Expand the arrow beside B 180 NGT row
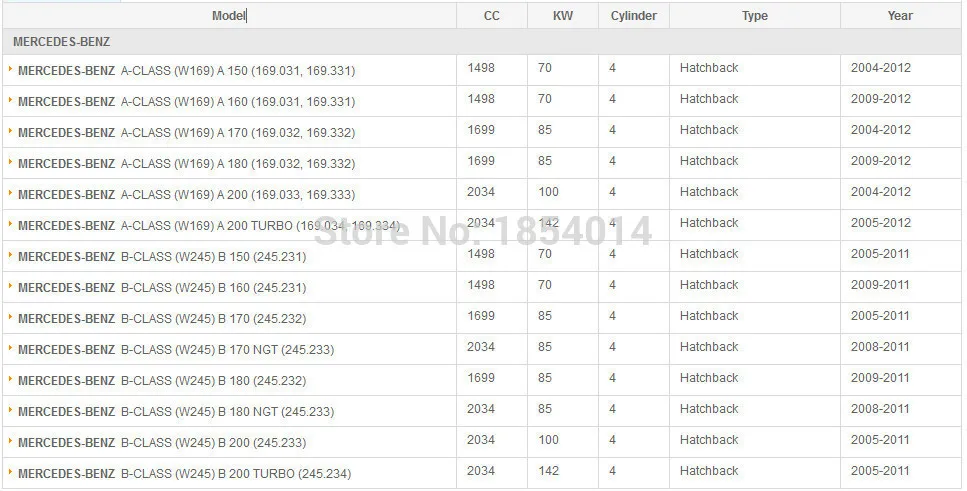The image size is (967, 491). pos(10,410)
